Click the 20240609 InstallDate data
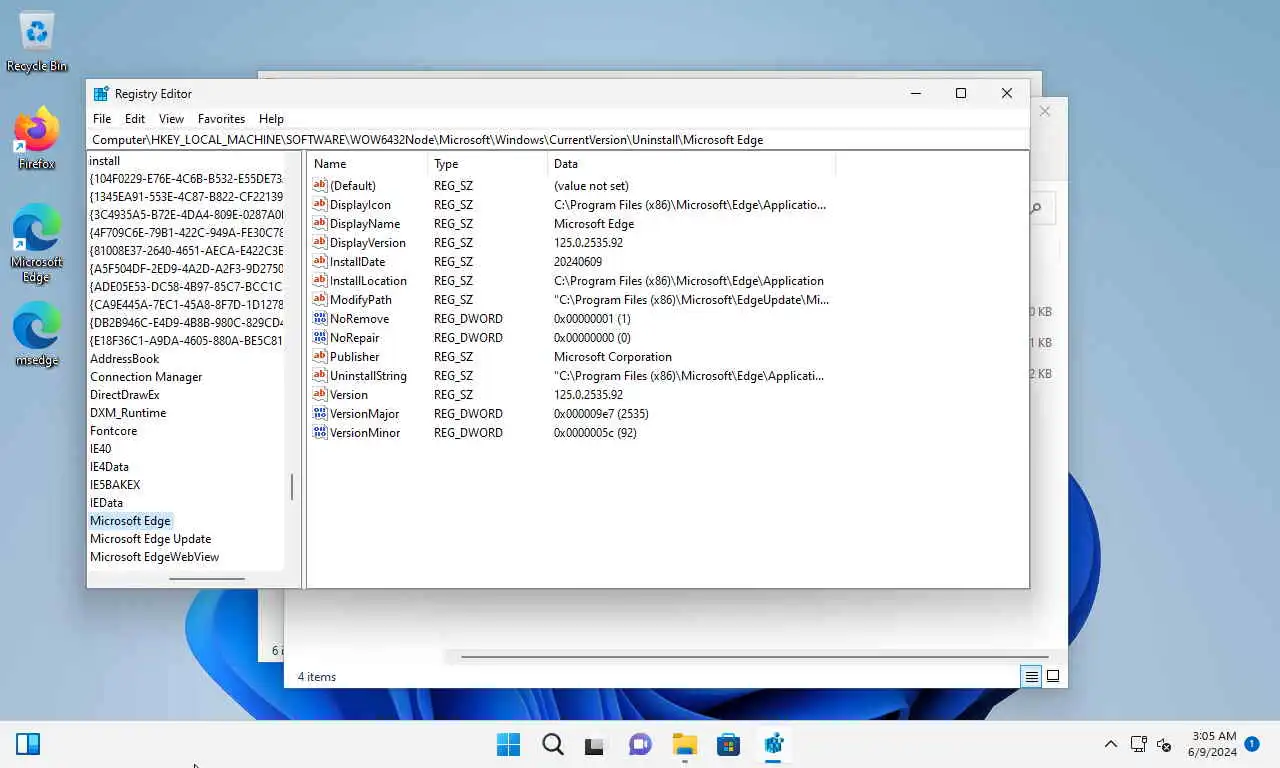The height and width of the screenshot is (768, 1280). pos(578,262)
